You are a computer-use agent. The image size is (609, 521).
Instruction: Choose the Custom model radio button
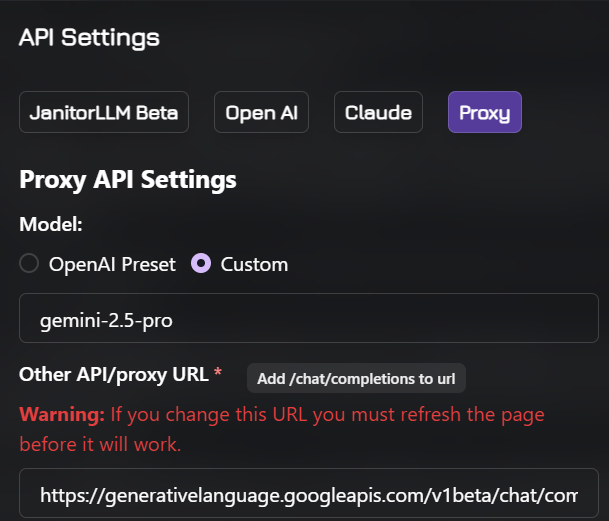point(201,264)
